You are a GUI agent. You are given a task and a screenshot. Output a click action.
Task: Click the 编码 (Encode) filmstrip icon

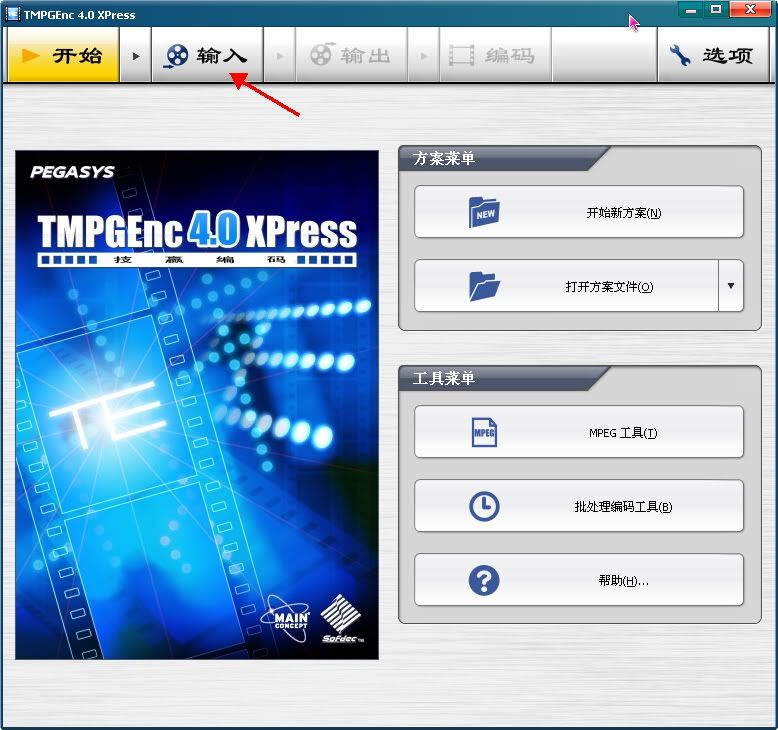point(461,55)
